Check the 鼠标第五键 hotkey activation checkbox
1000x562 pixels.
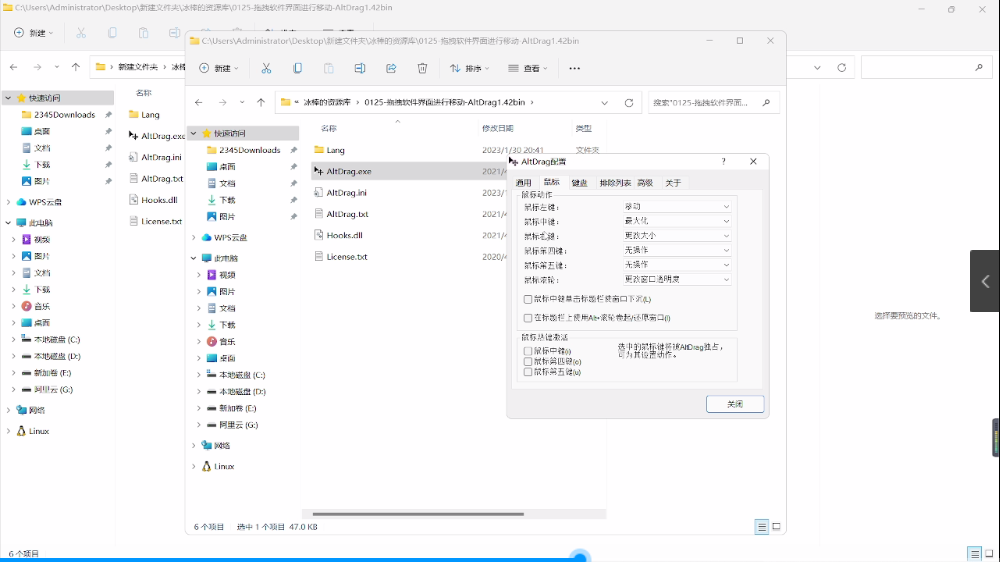click(528, 372)
